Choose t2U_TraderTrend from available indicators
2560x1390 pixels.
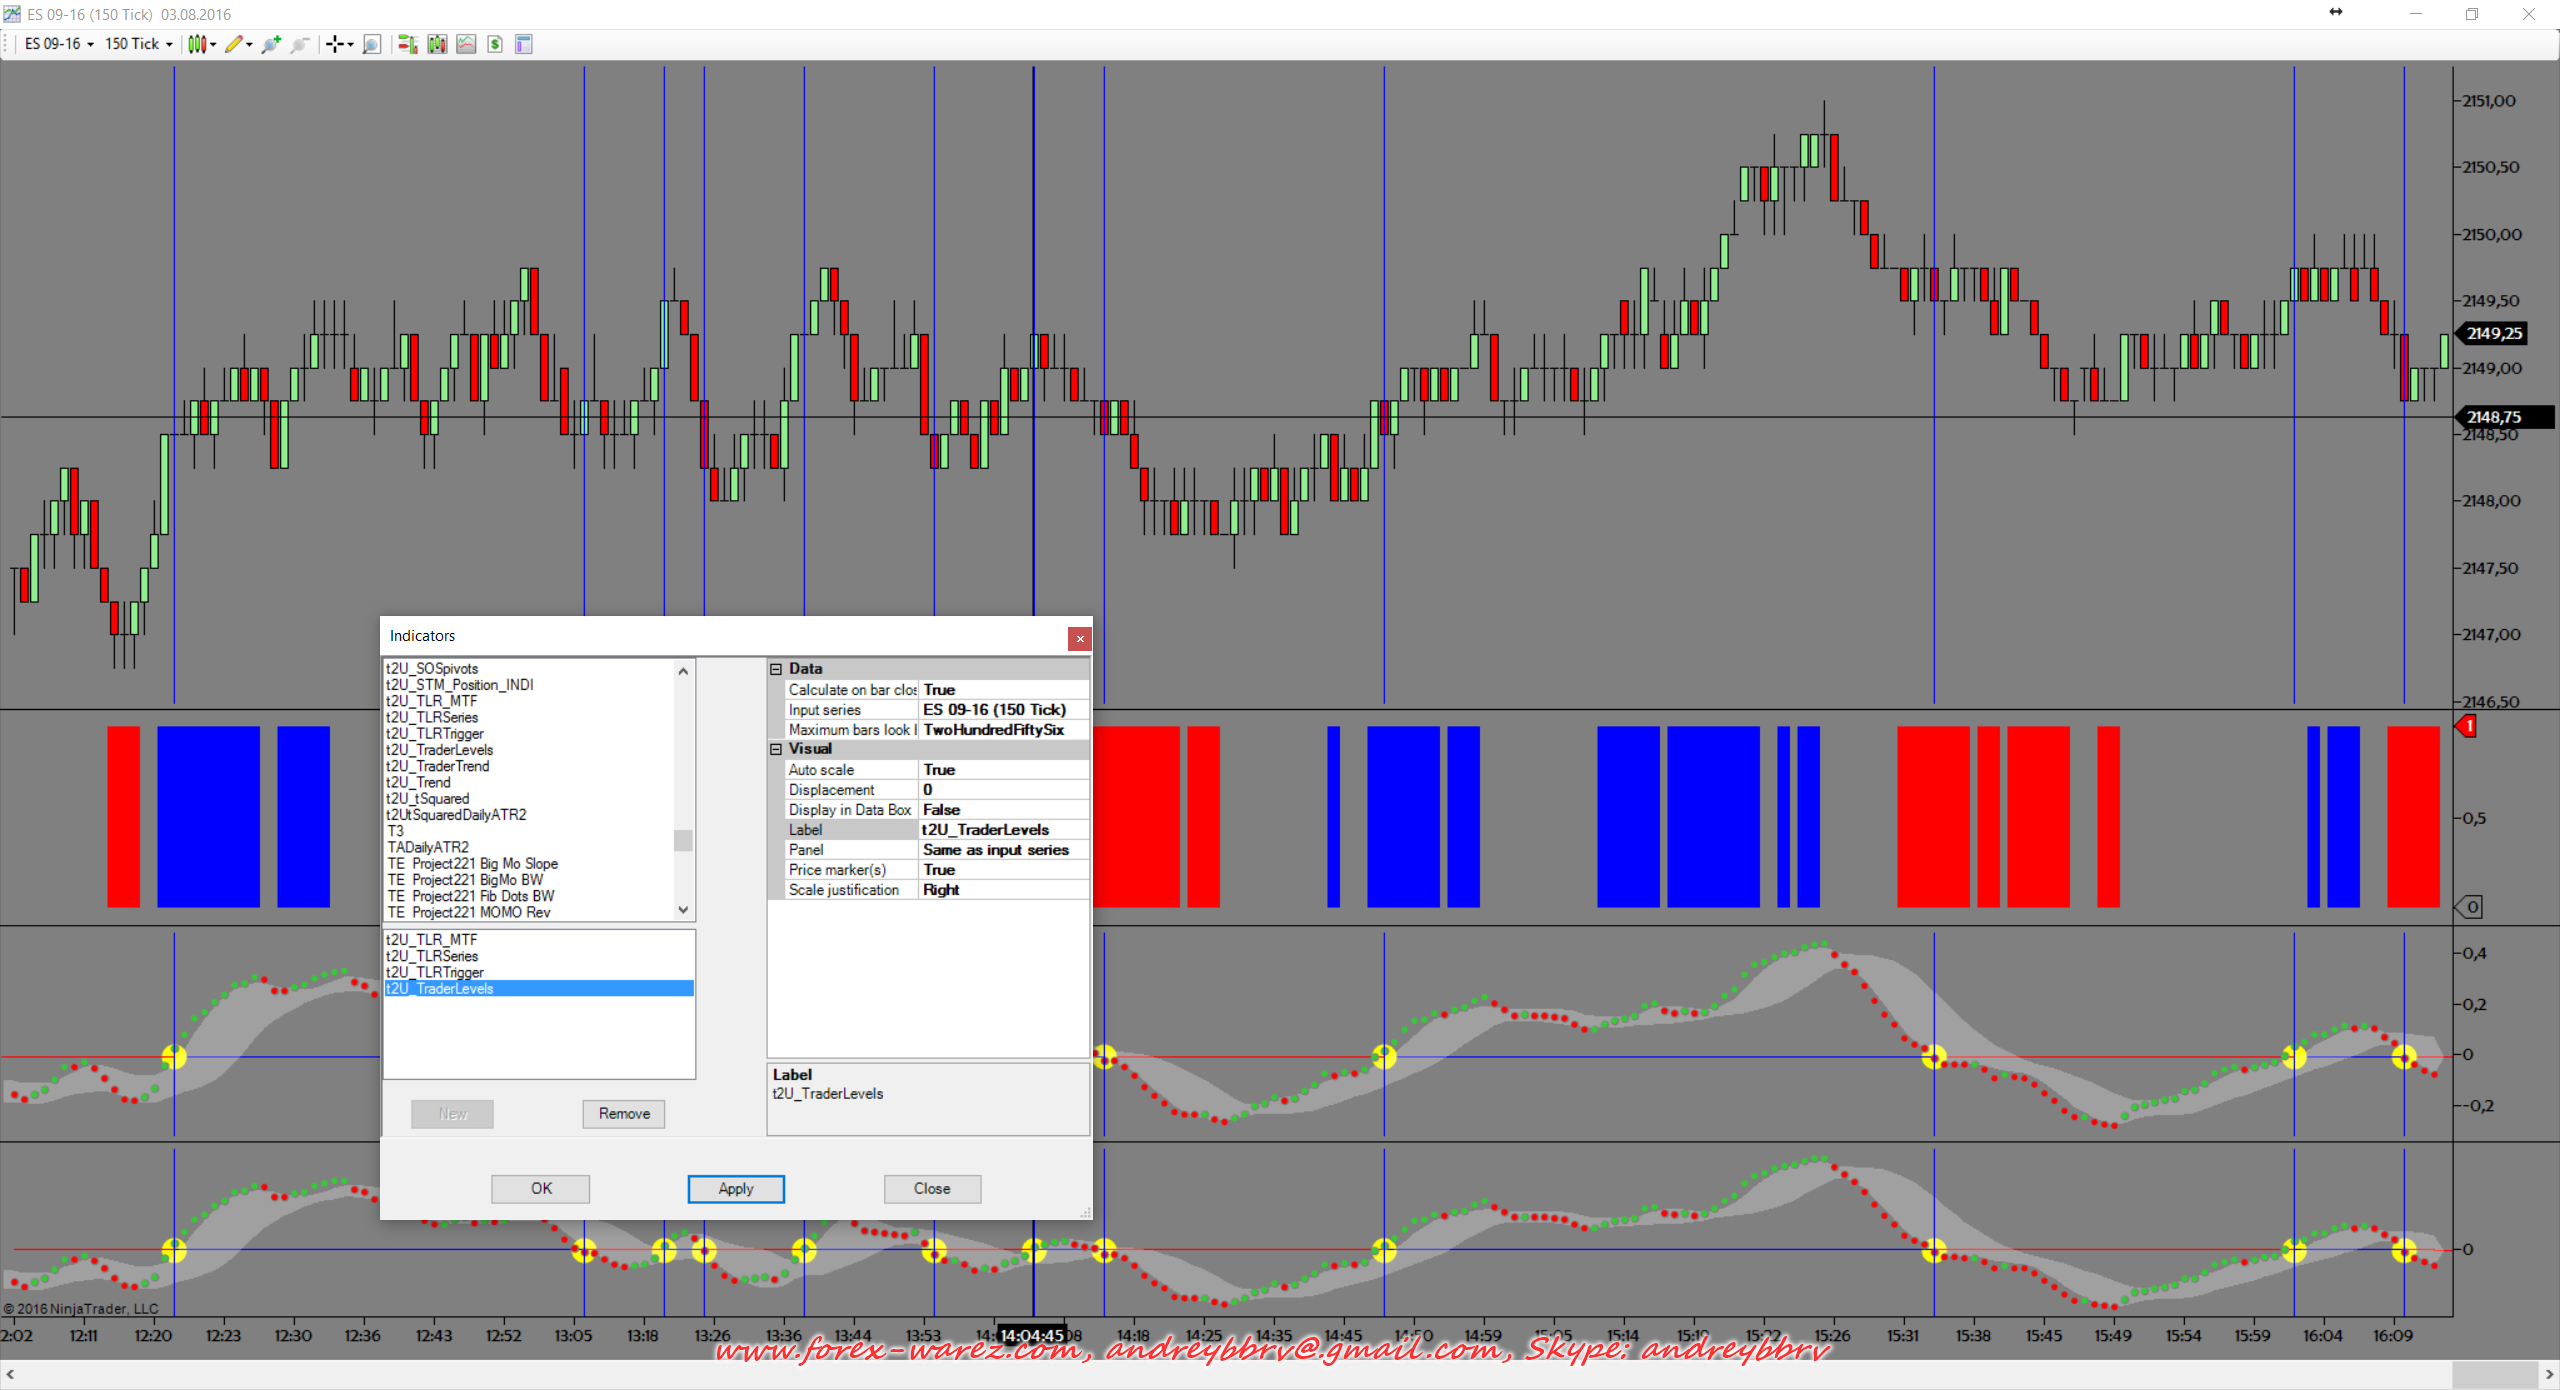tap(438, 766)
